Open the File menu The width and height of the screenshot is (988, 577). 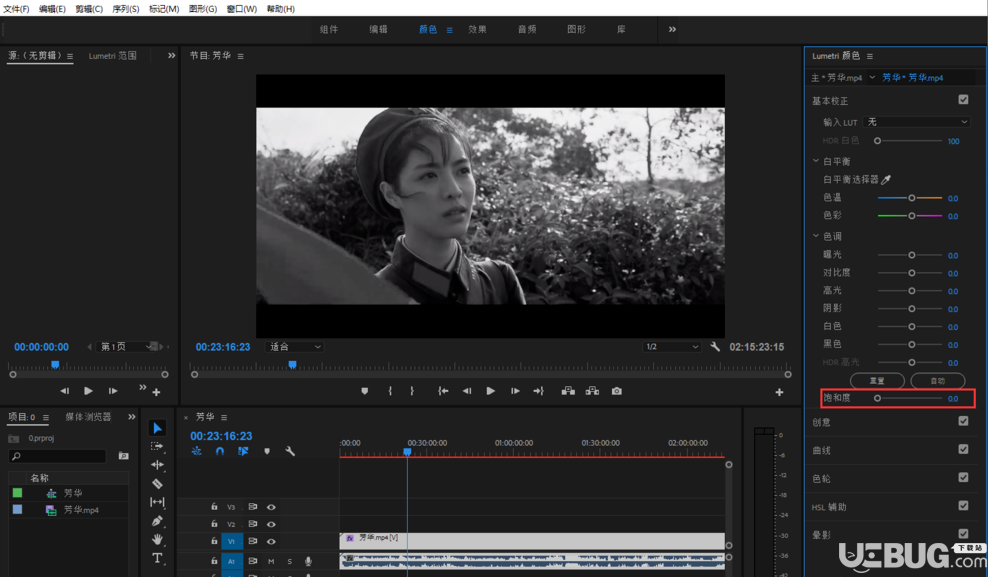[16, 9]
